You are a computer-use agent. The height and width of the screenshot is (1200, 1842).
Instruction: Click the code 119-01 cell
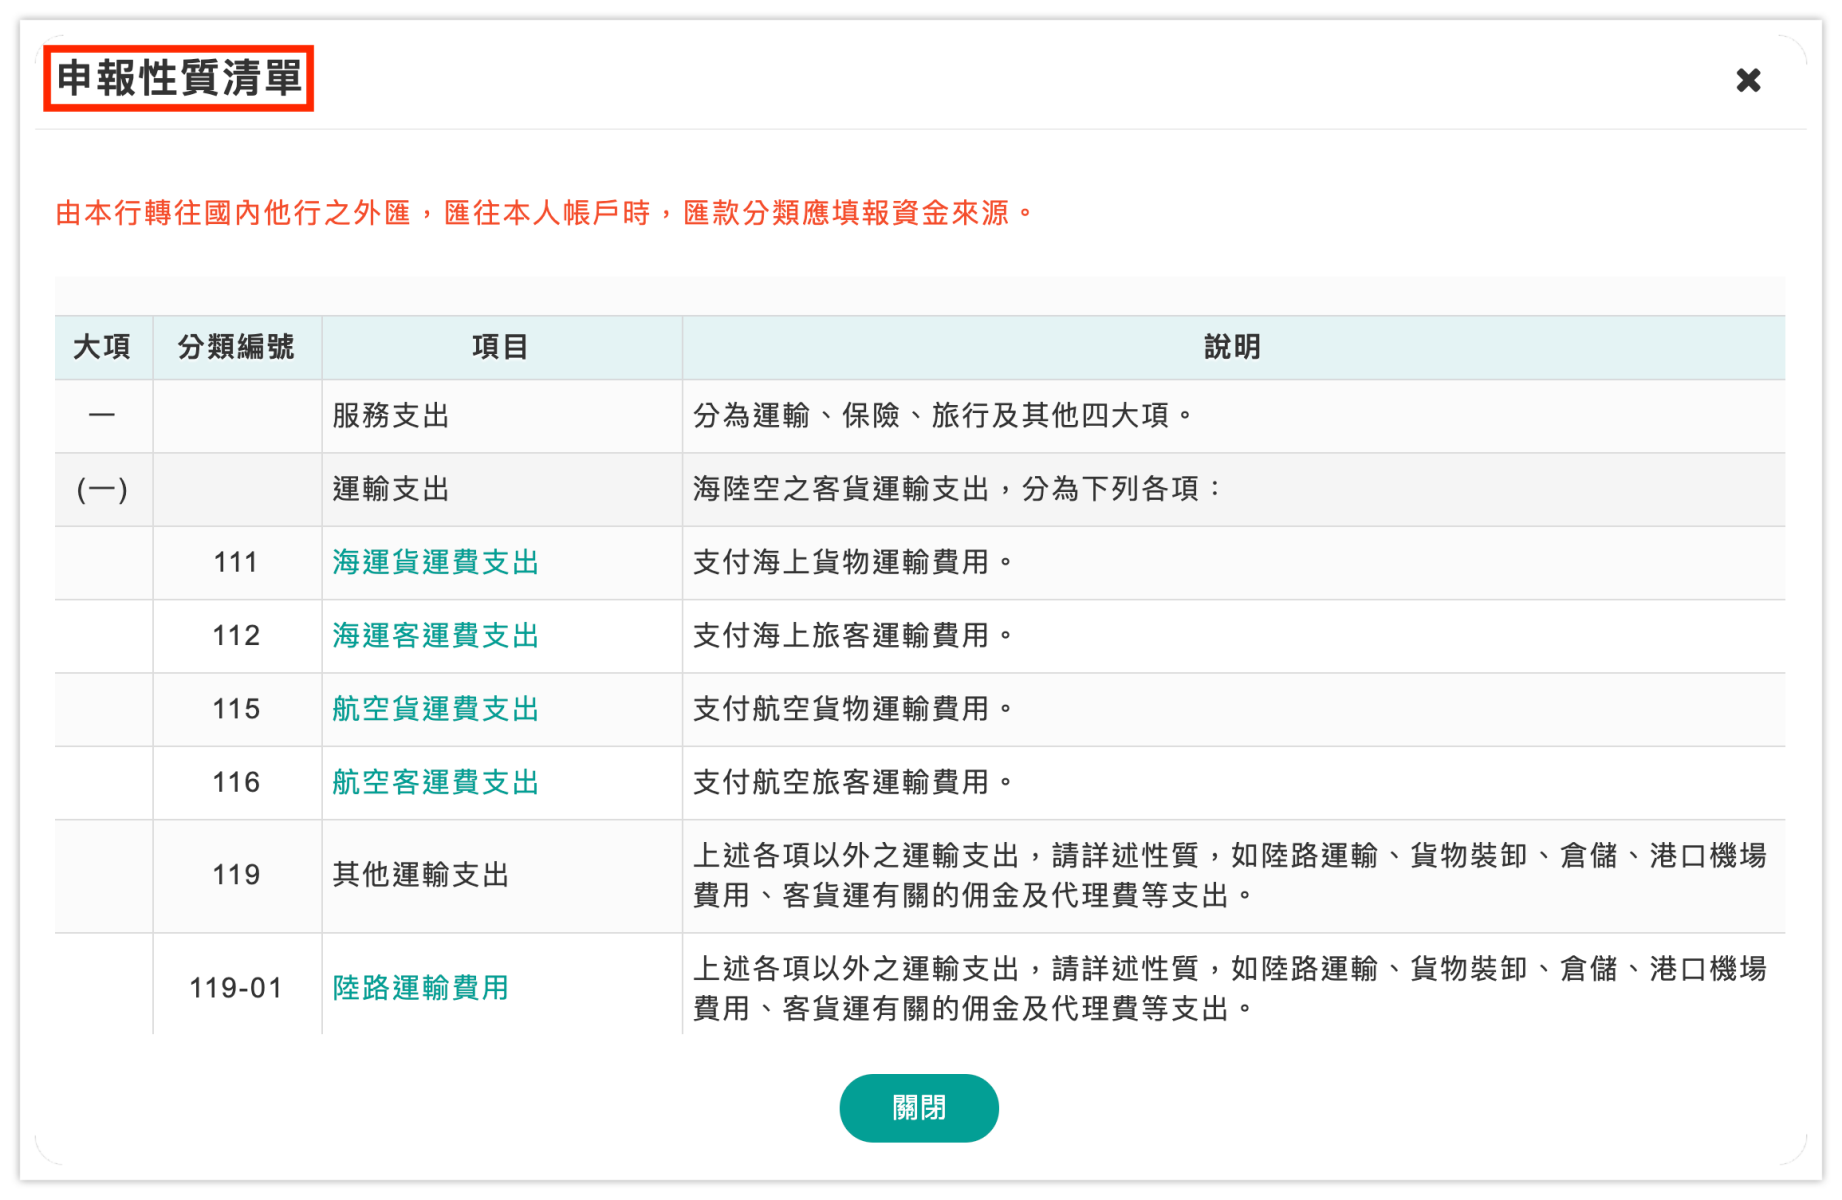point(235,988)
